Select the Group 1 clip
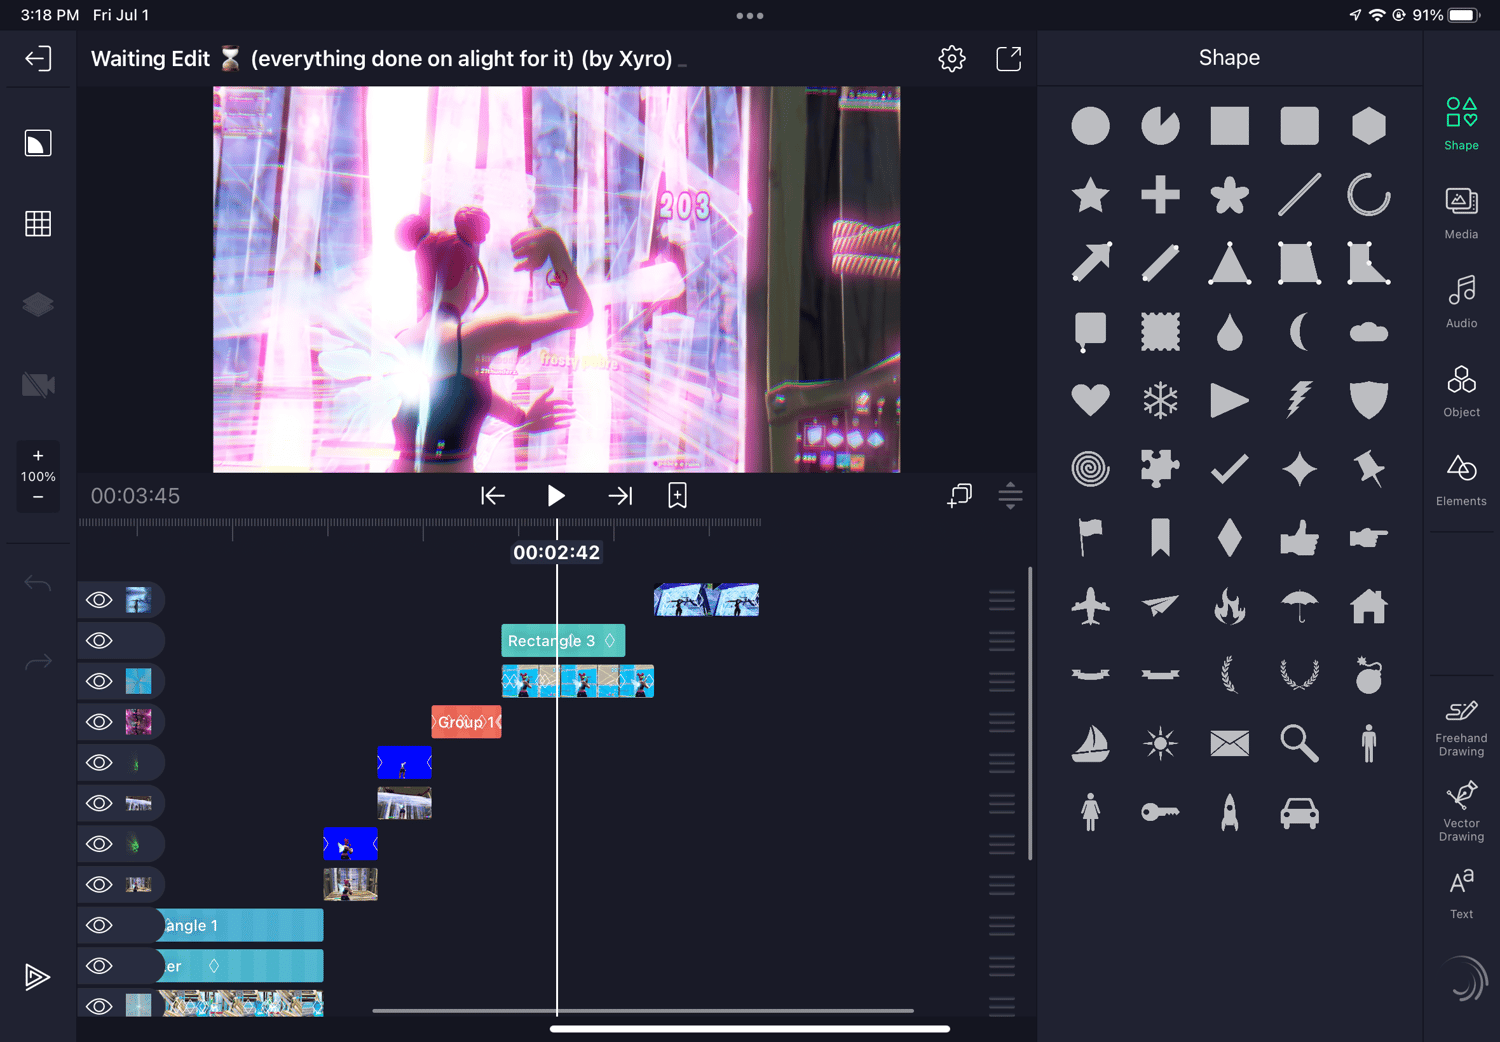This screenshot has width=1500, height=1042. point(466,722)
